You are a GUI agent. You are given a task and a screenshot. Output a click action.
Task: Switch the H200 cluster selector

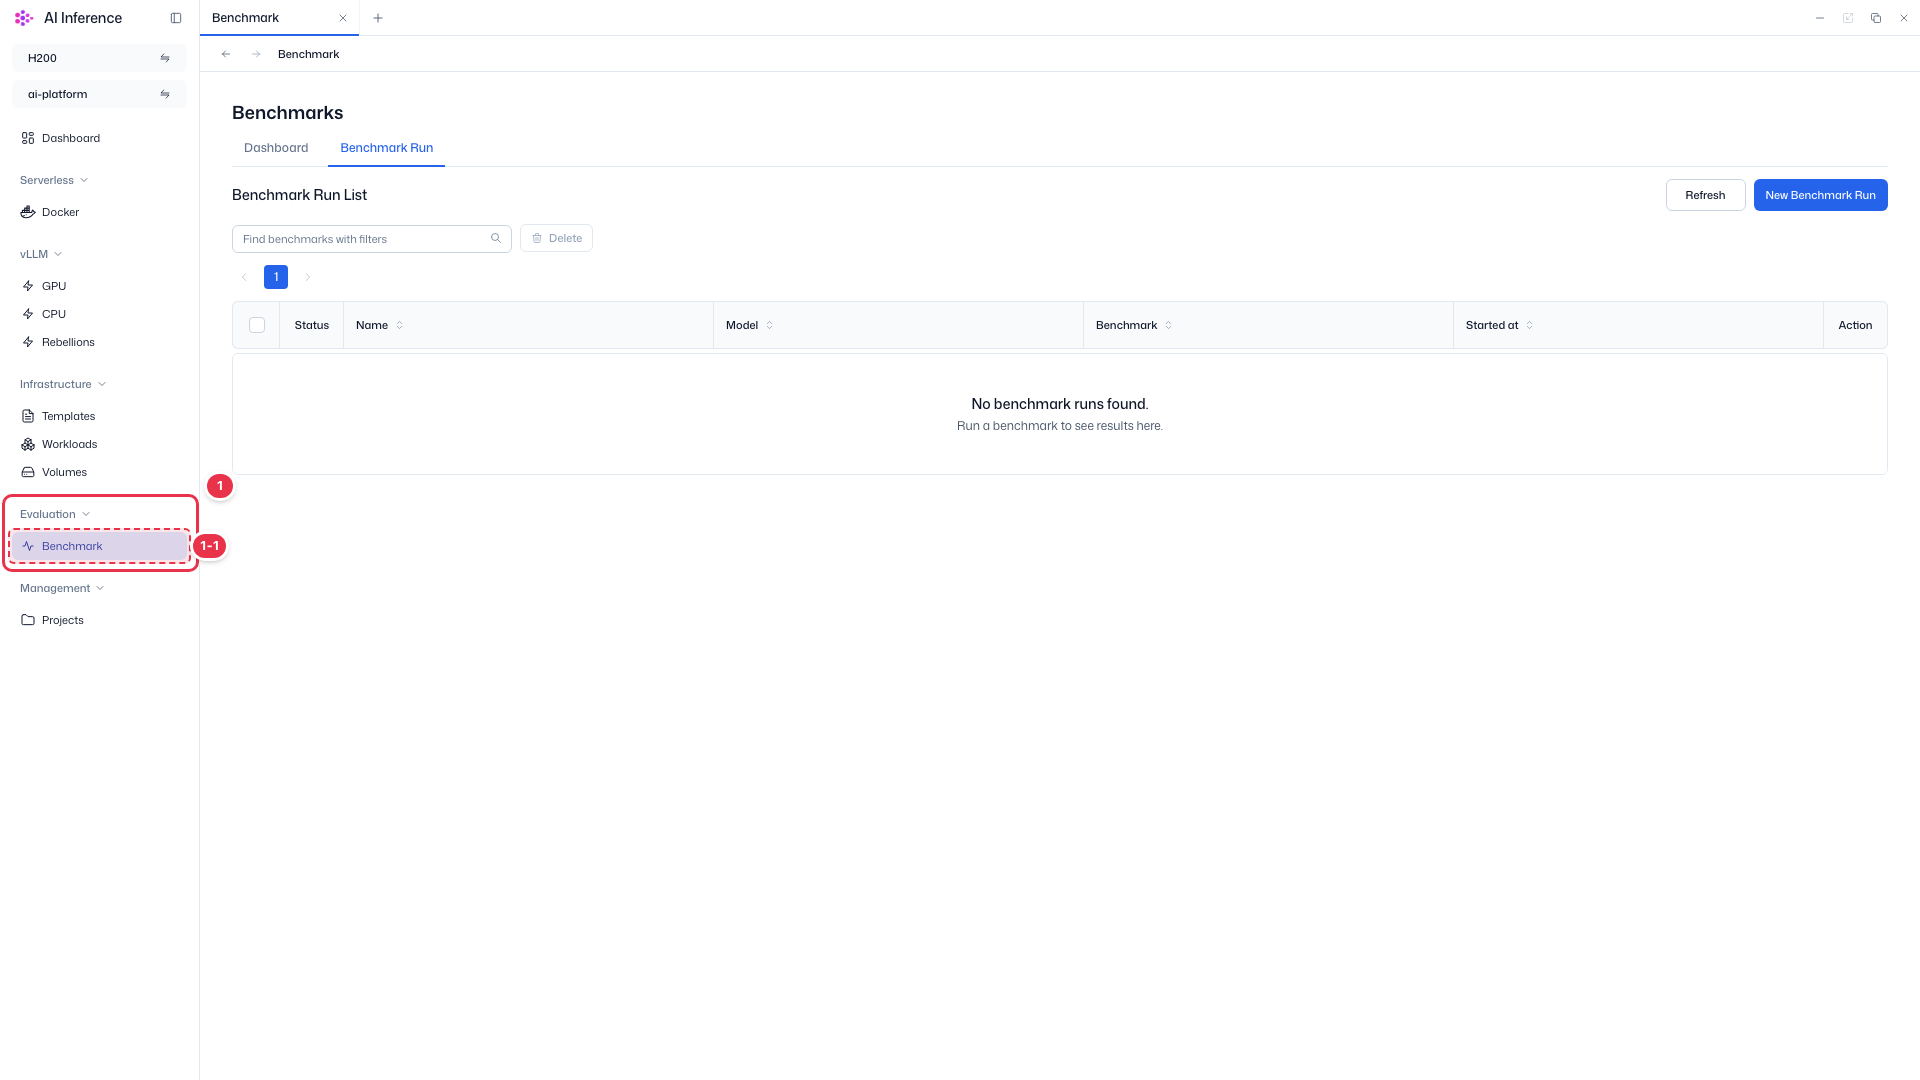(99, 58)
